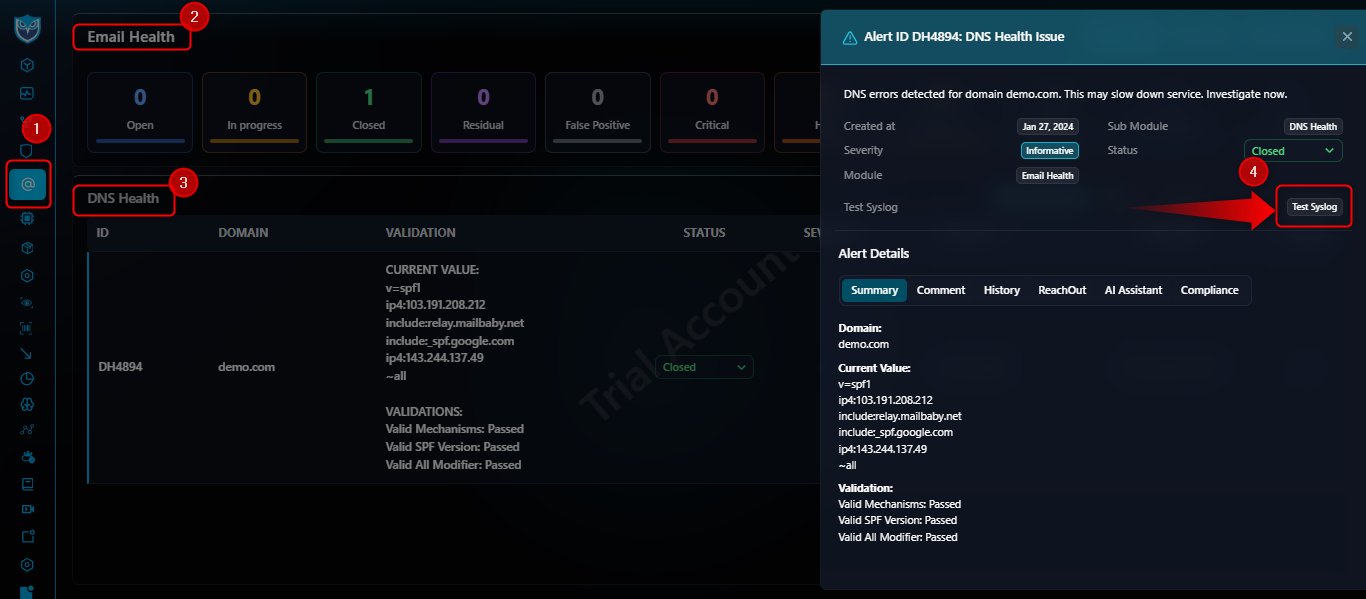The image size is (1366, 599).
Task: Click the warning triangle icon in the alert header
Action: (x=850, y=37)
